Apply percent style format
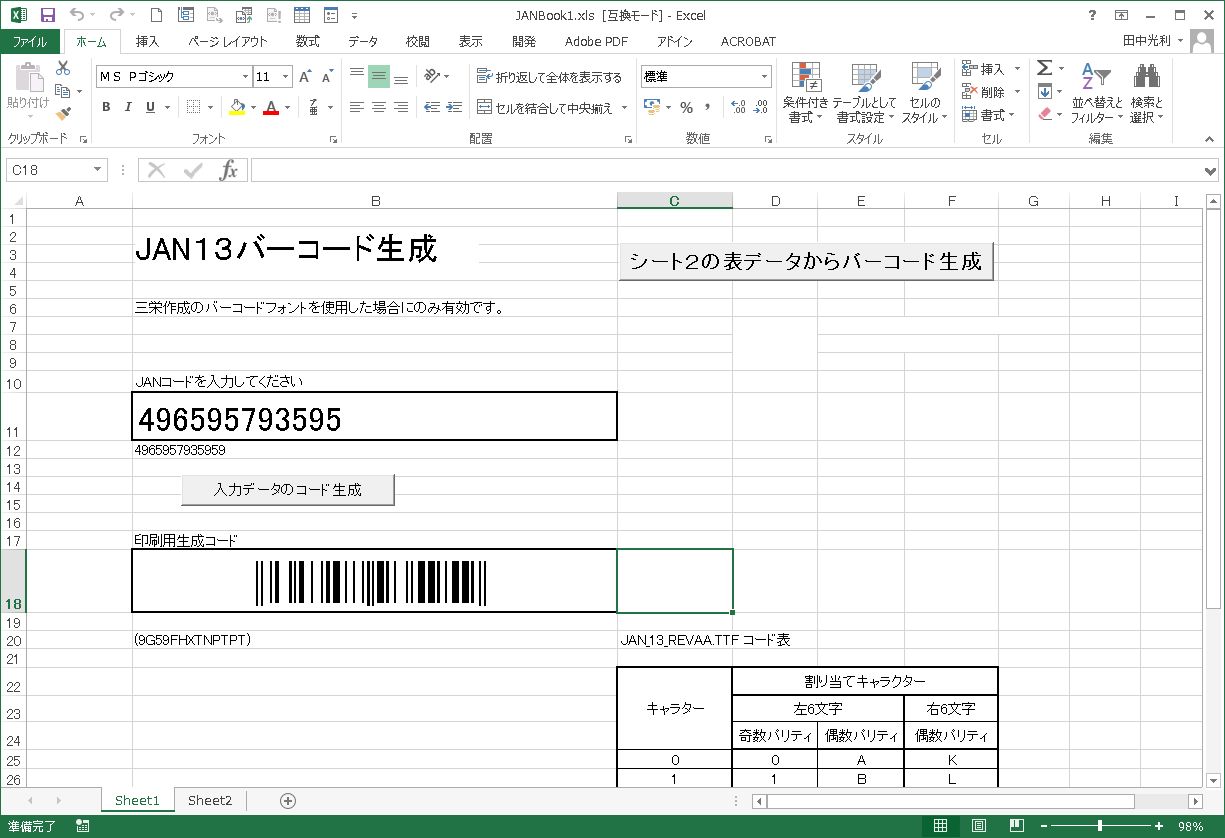1225x838 pixels. [687, 107]
